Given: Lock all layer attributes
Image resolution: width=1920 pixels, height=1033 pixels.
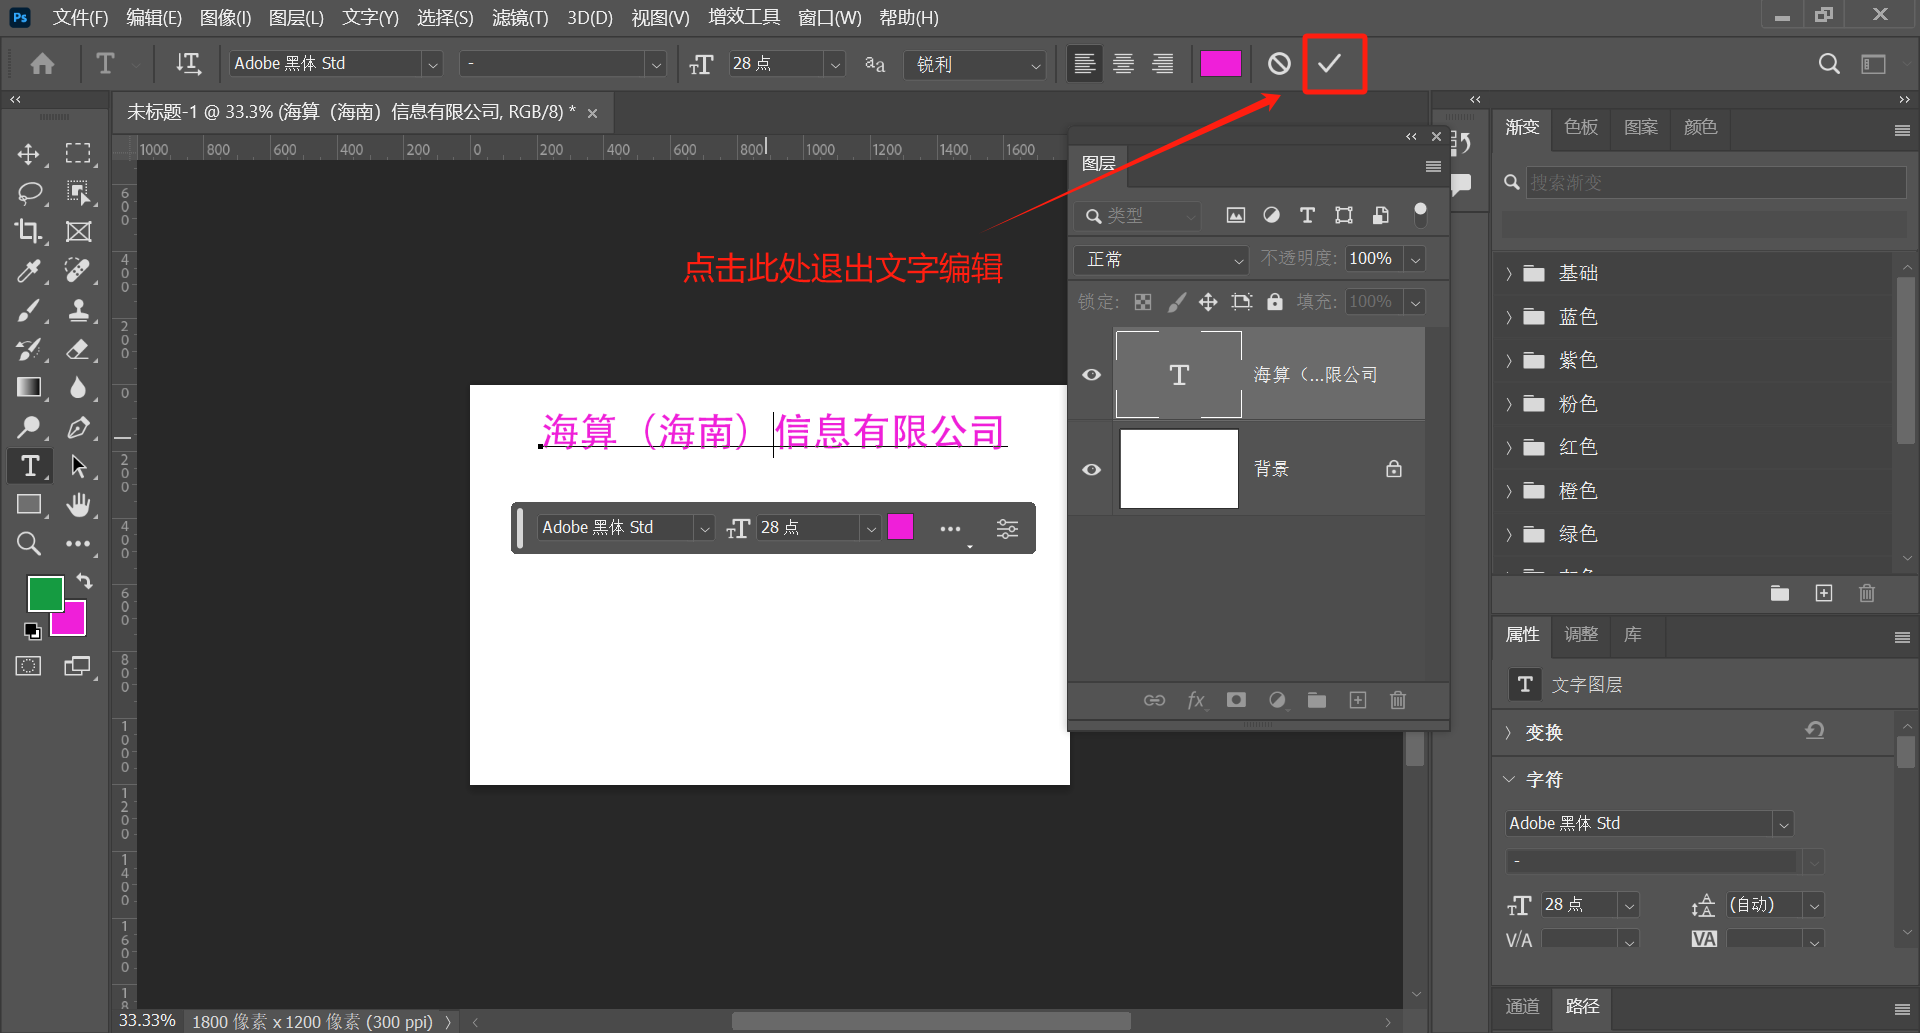Looking at the screenshot, I should [x=1275, y=302].
